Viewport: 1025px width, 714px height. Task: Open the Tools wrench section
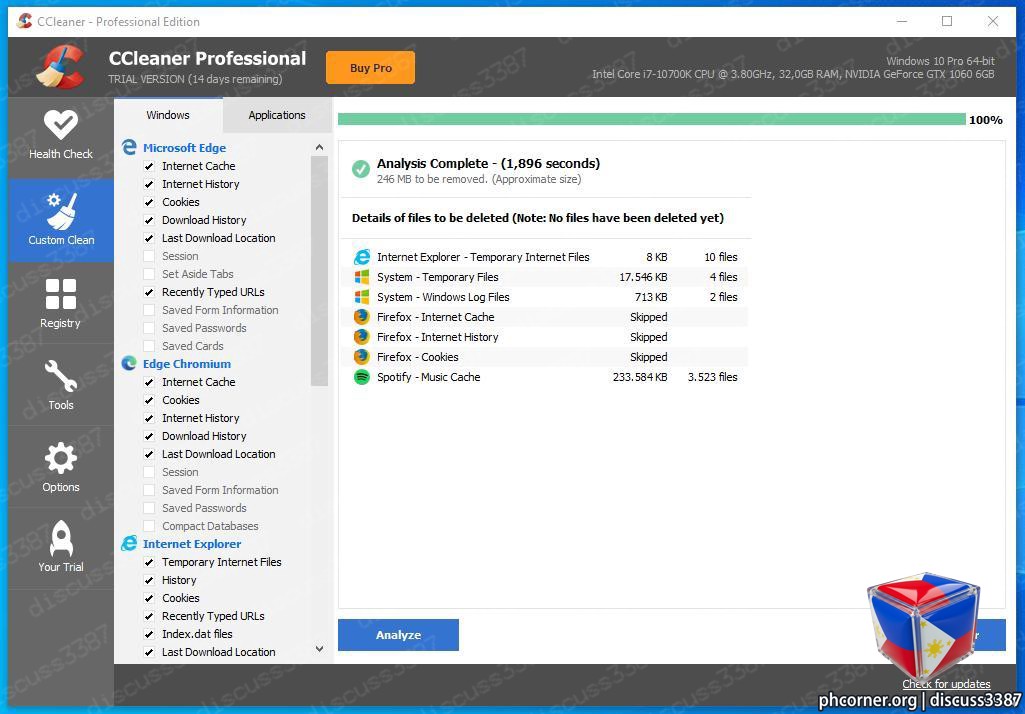[61, 385]
